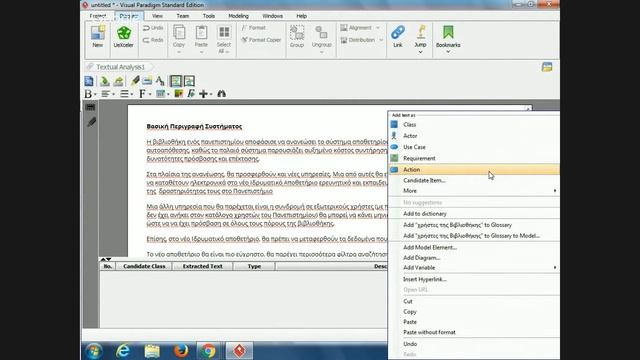Open the Modeling menu
The height and width of the screenshot is (360, 640).
tap(238, 16)
